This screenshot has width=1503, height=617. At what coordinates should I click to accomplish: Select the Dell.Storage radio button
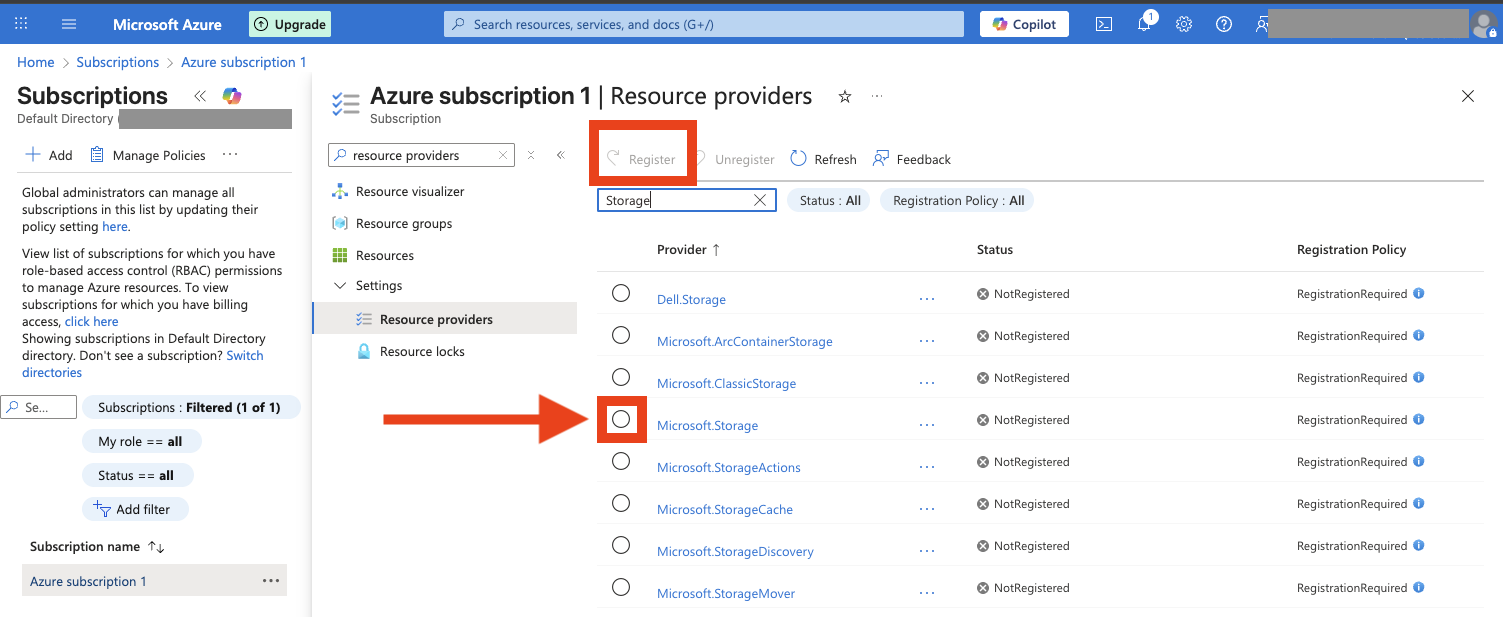[x=621, y=293]
